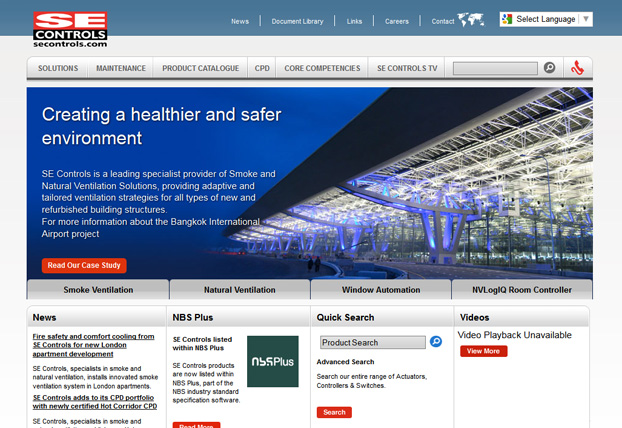Viewport: 622px width, 428px height.
Task: Click the magnifier icon in the navigation bar
Action: 549,68
